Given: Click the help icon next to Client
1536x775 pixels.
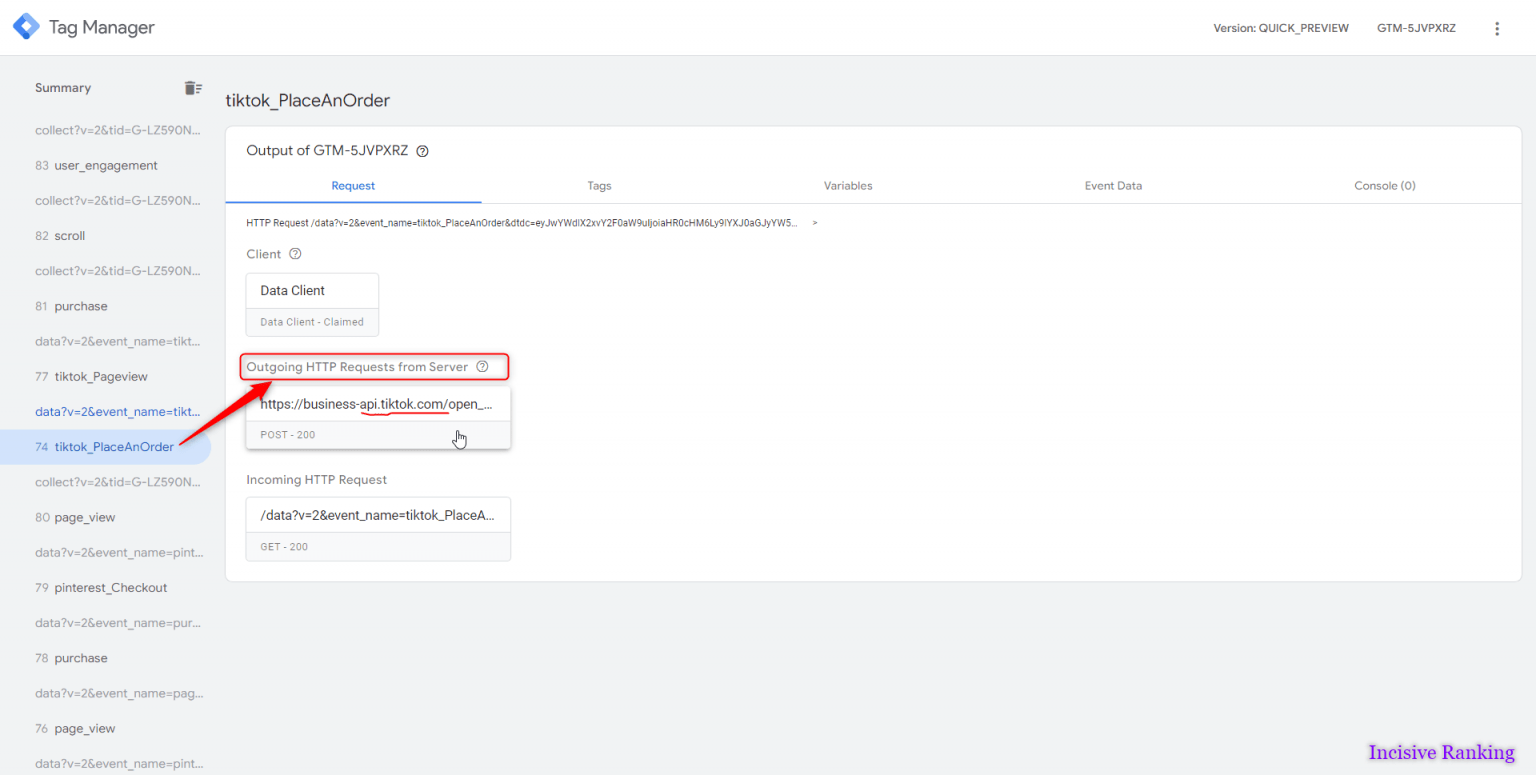Looking at the screenshot, I should click(x=295, y=253).
